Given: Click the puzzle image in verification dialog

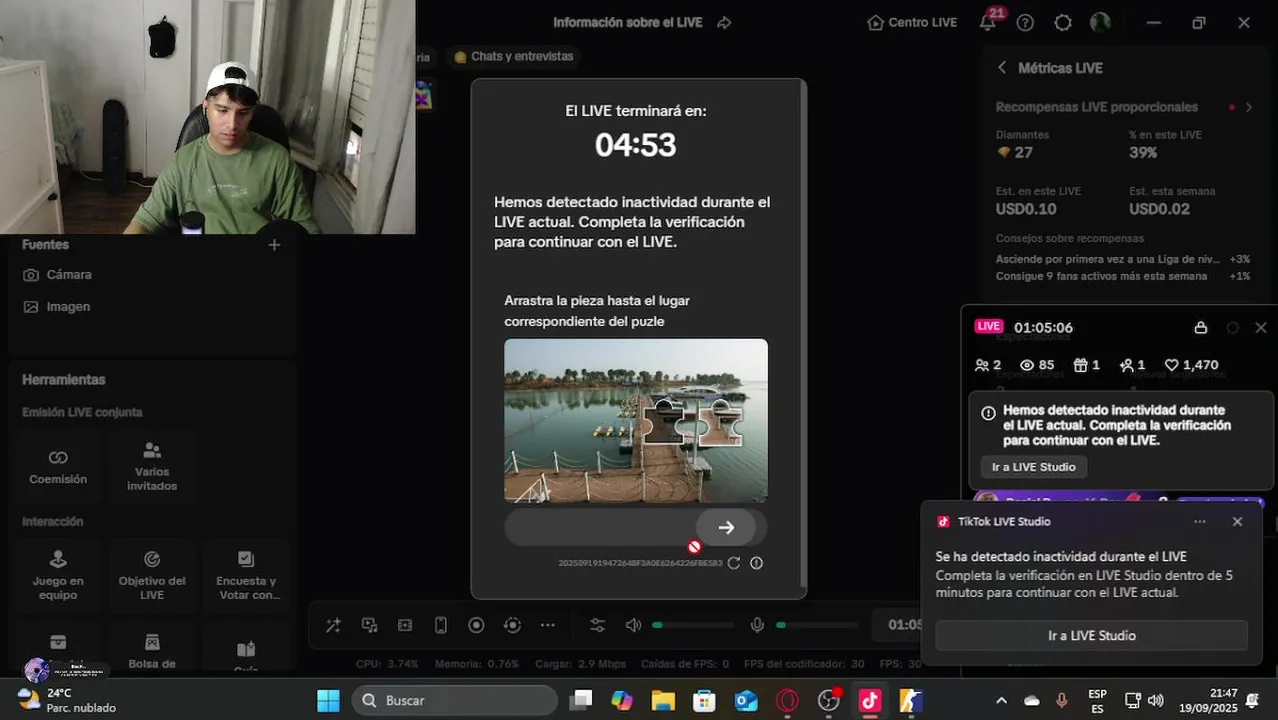Looking at the screenshot, I should pos(636,420).
